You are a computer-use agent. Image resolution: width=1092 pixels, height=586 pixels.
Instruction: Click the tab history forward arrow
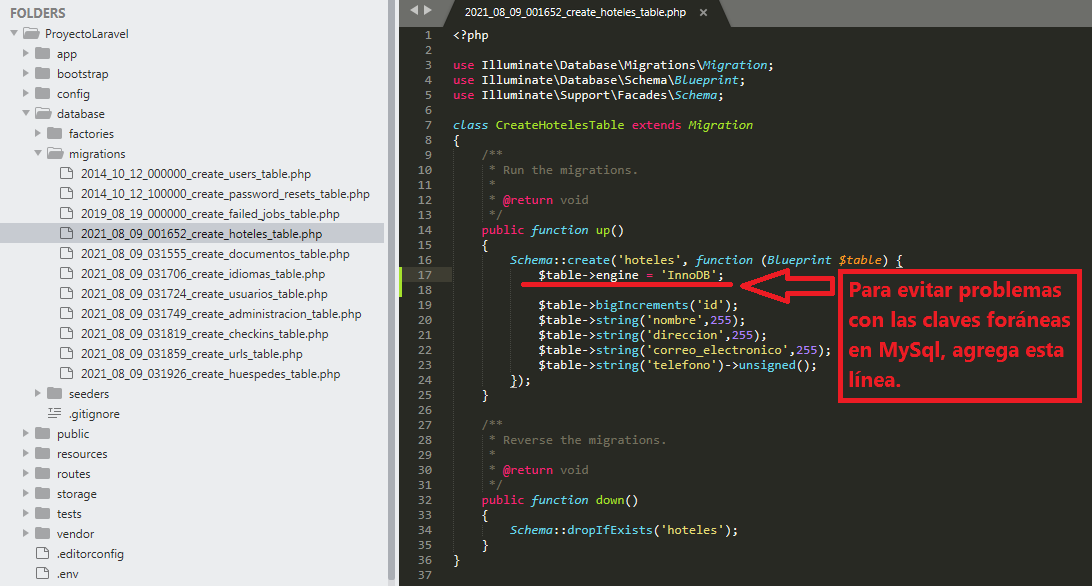pos(428,11)
